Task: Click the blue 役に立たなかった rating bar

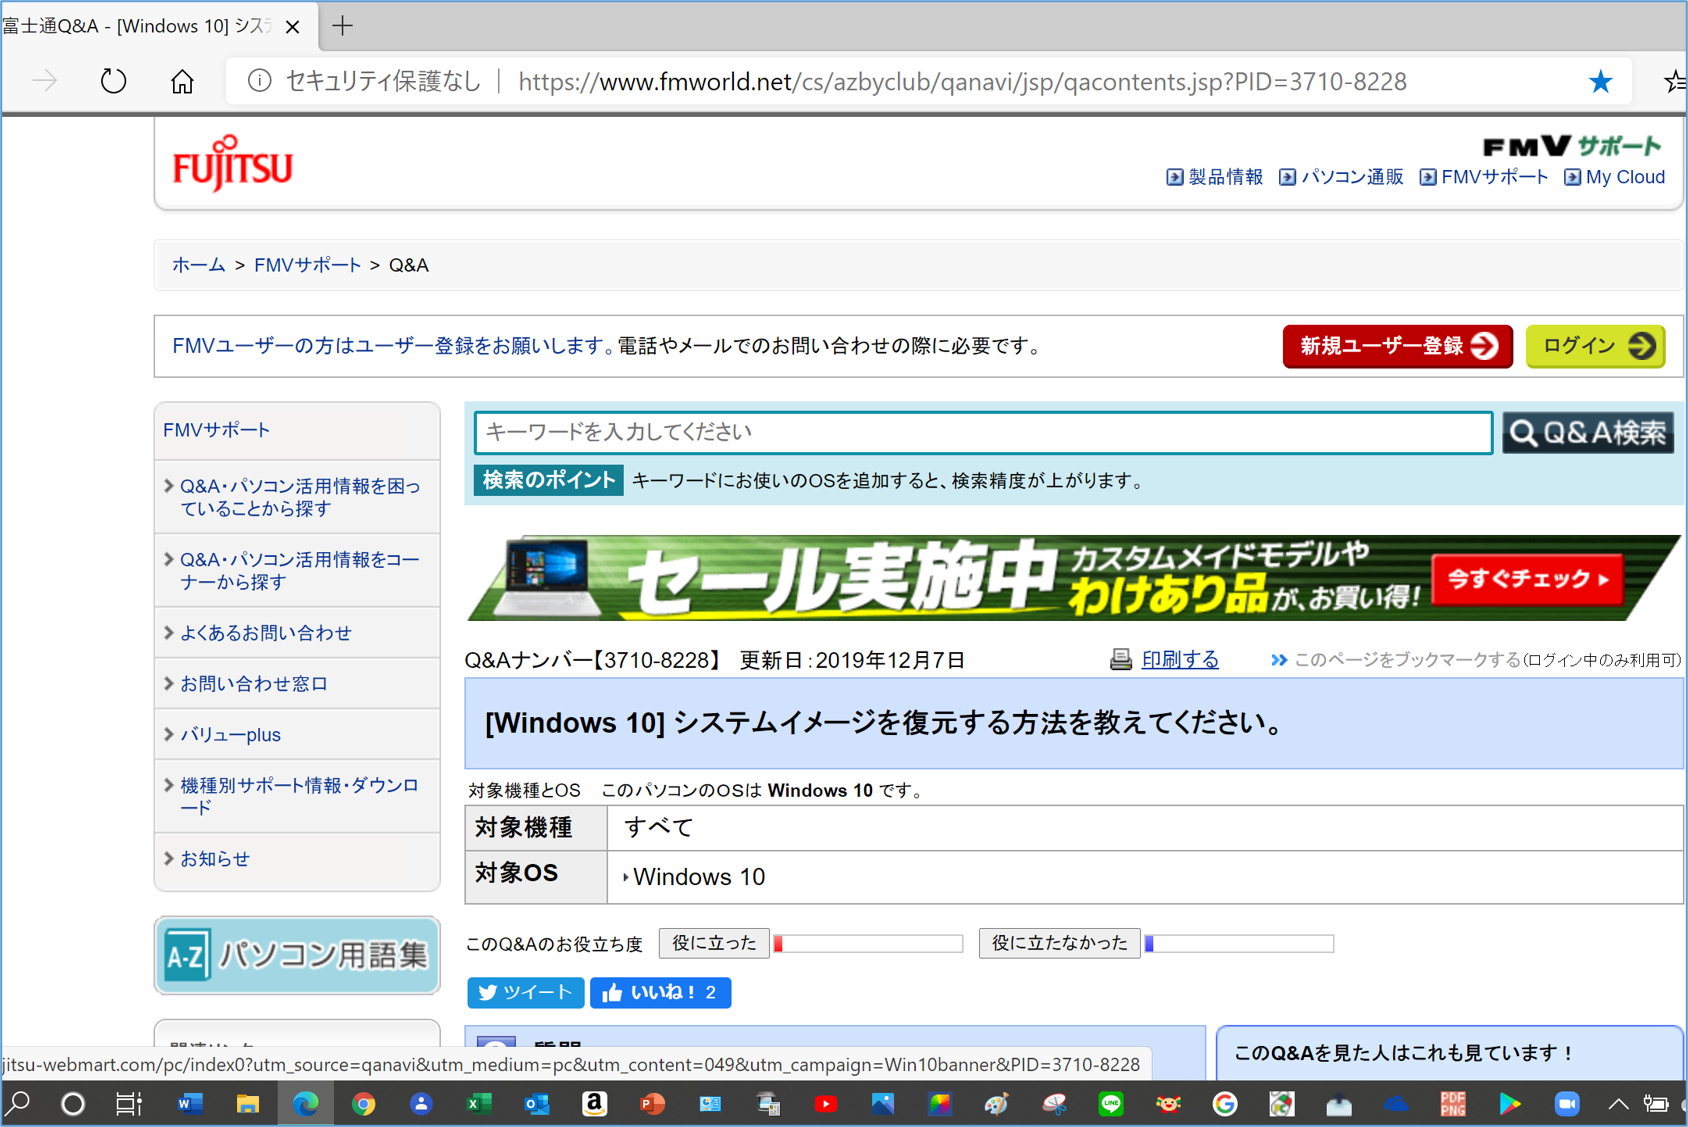Action: click(1239, 943)
